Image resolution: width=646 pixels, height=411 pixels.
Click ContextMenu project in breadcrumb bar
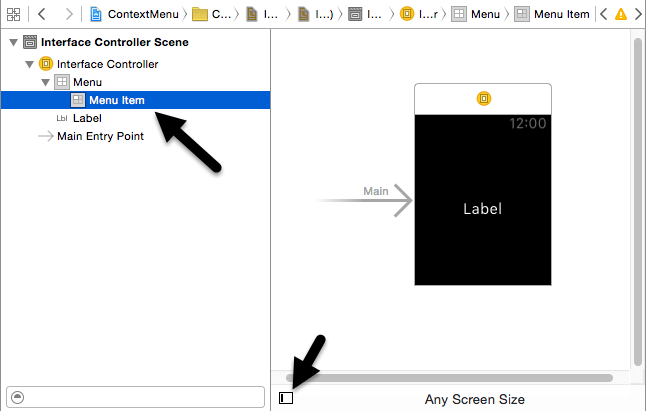[141, 15]
